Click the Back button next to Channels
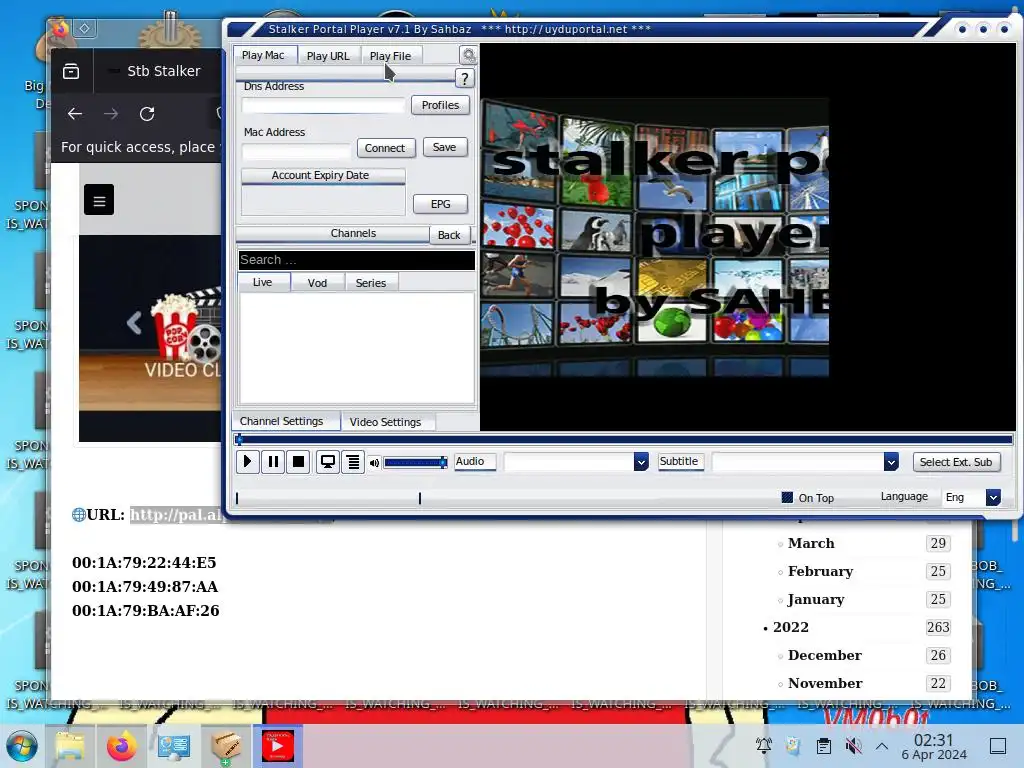This screenshot has height=768, width=1024. (449, 235)
